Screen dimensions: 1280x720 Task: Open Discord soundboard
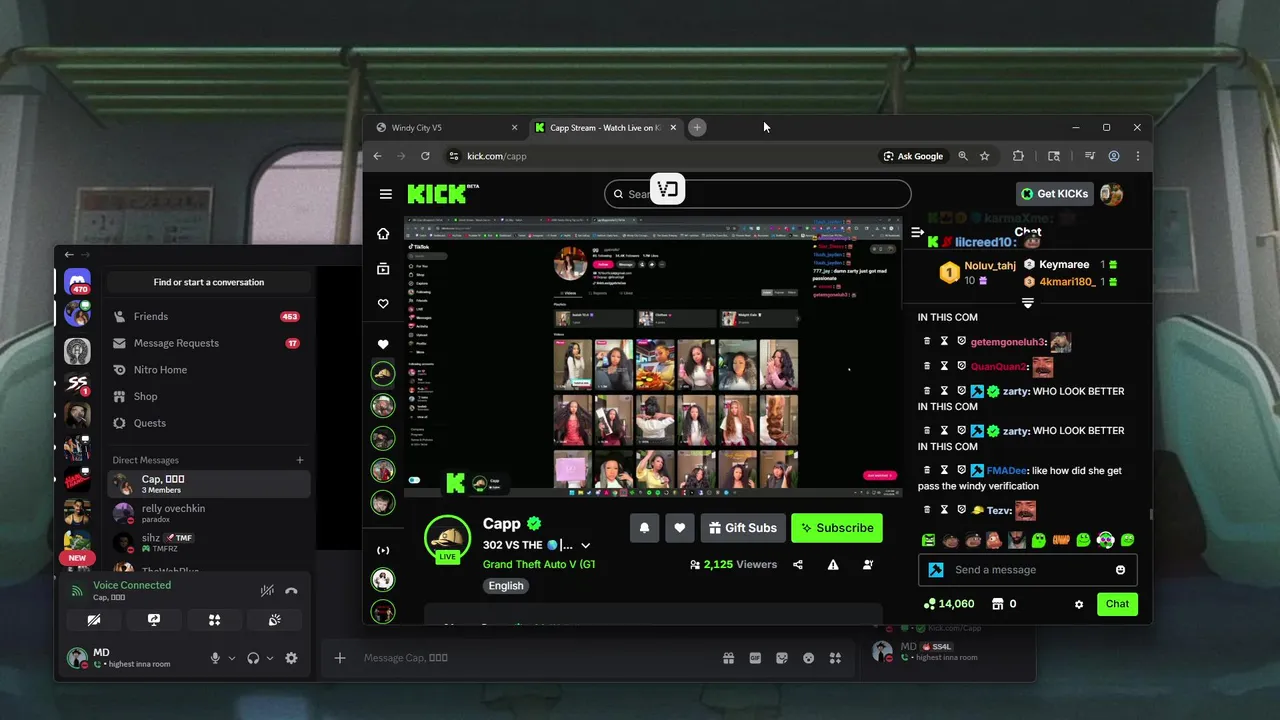point(274,620)
